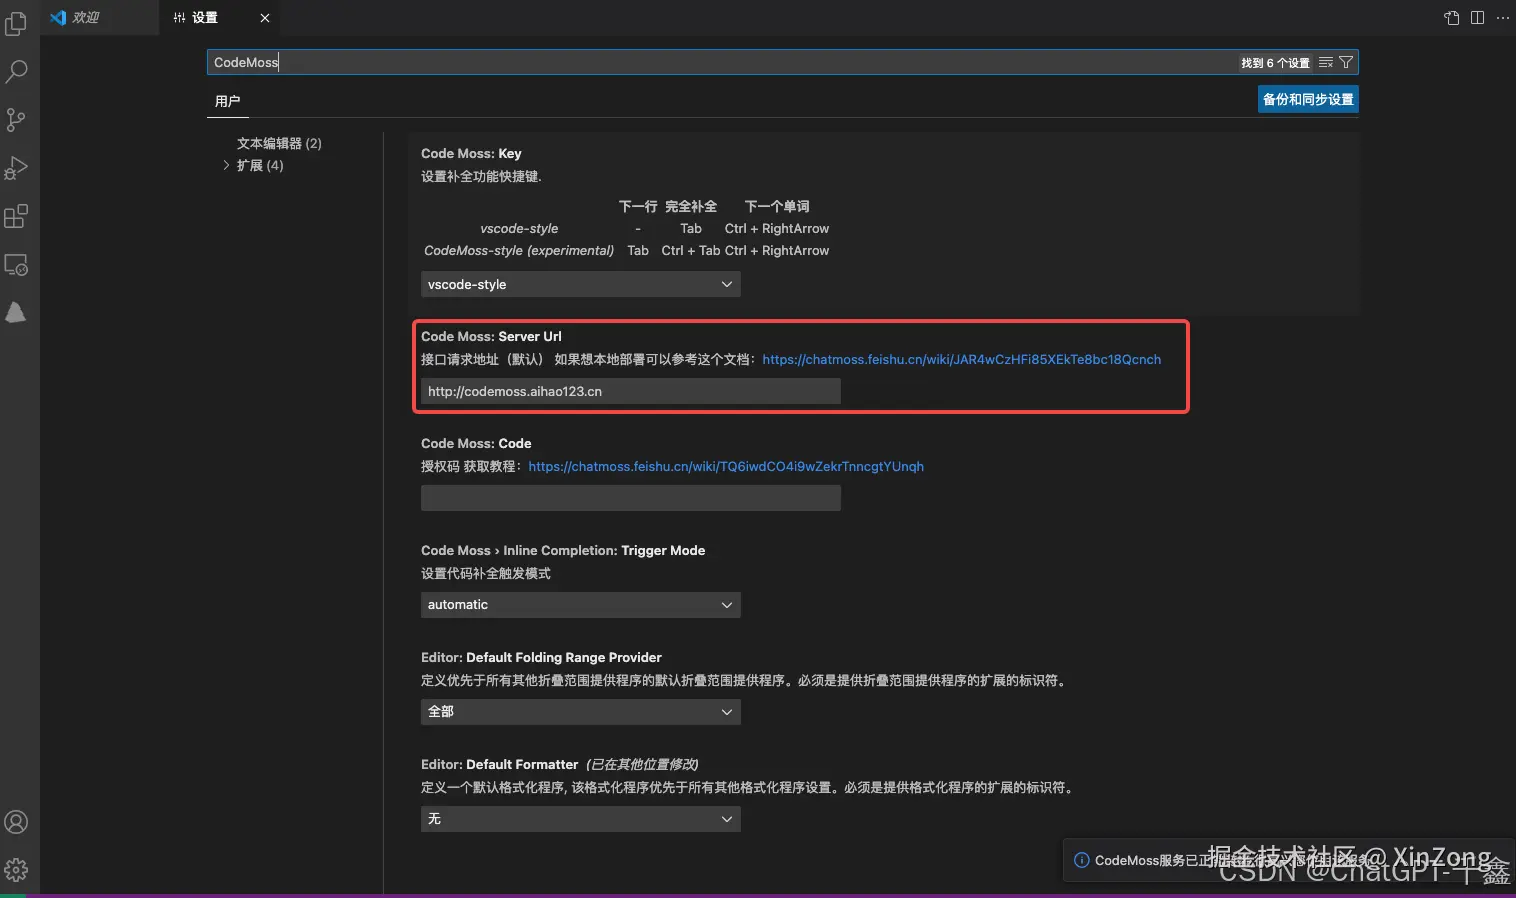Screen dimensions: 1516x898
Task: Open the Trigger Mode automatic dropdown
Action: tap(580, 605)
